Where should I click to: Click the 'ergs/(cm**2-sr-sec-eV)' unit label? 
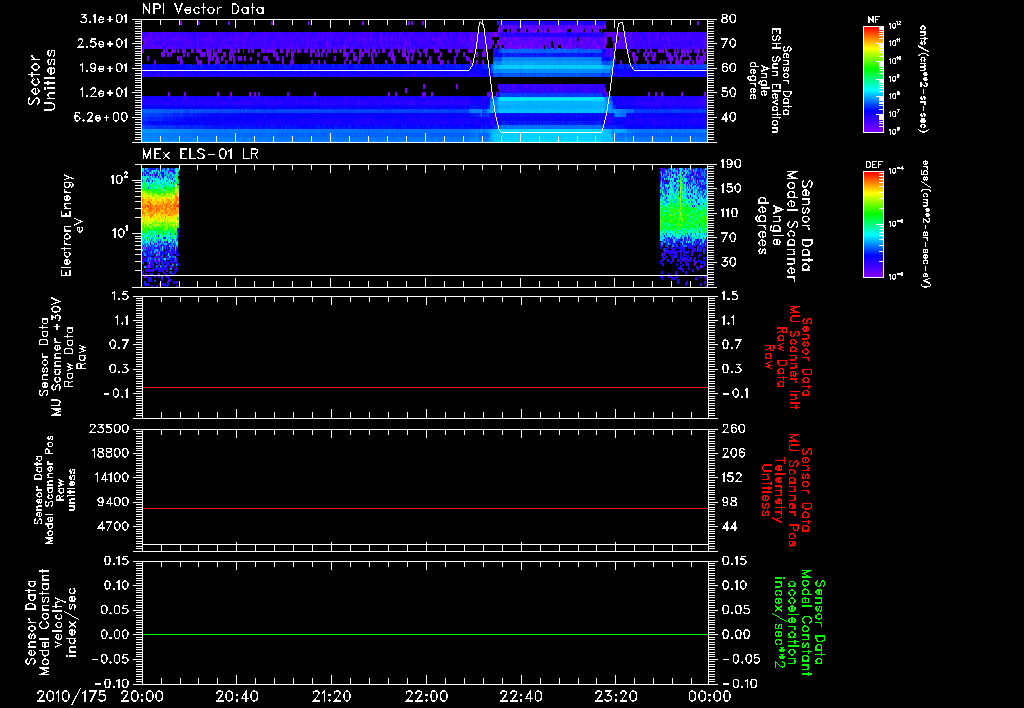click(x=924, y=224)
